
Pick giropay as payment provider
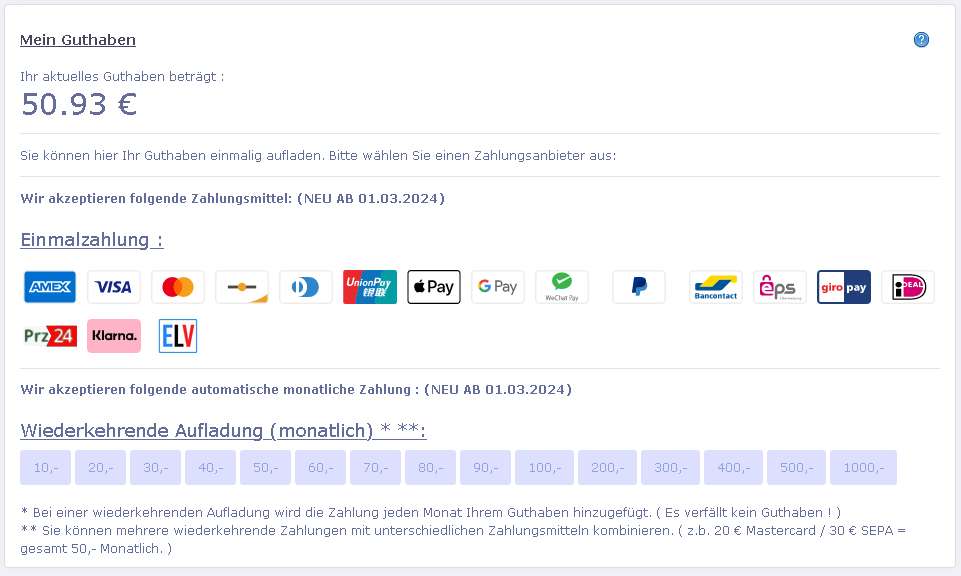tap(844, 287)
